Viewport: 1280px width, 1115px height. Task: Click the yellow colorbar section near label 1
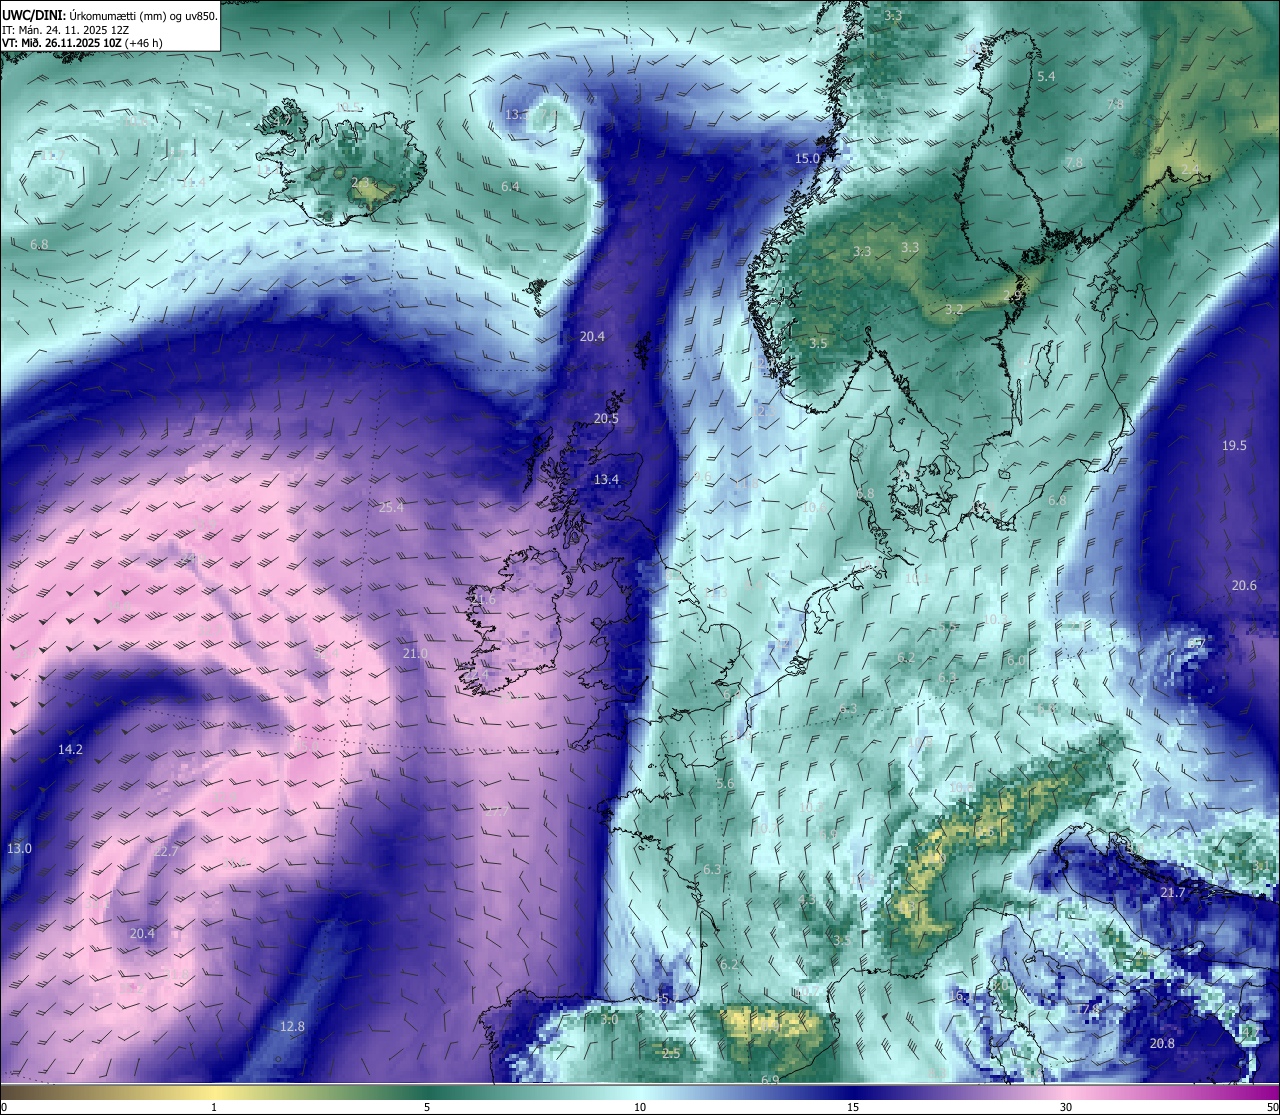tap(213, 1091)
